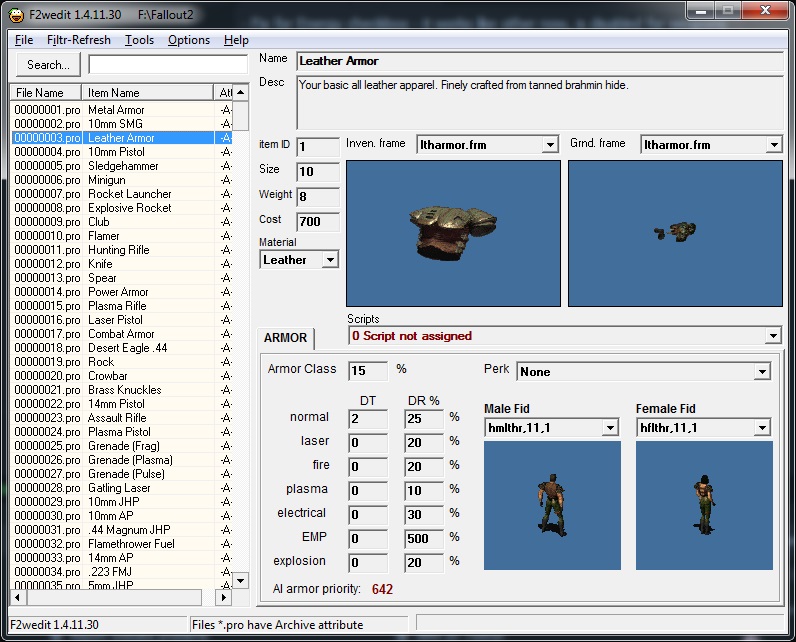Click the list scroll down arrow
Image resolution: width=796 pixels, height=642 pixels.
[241, 580]
